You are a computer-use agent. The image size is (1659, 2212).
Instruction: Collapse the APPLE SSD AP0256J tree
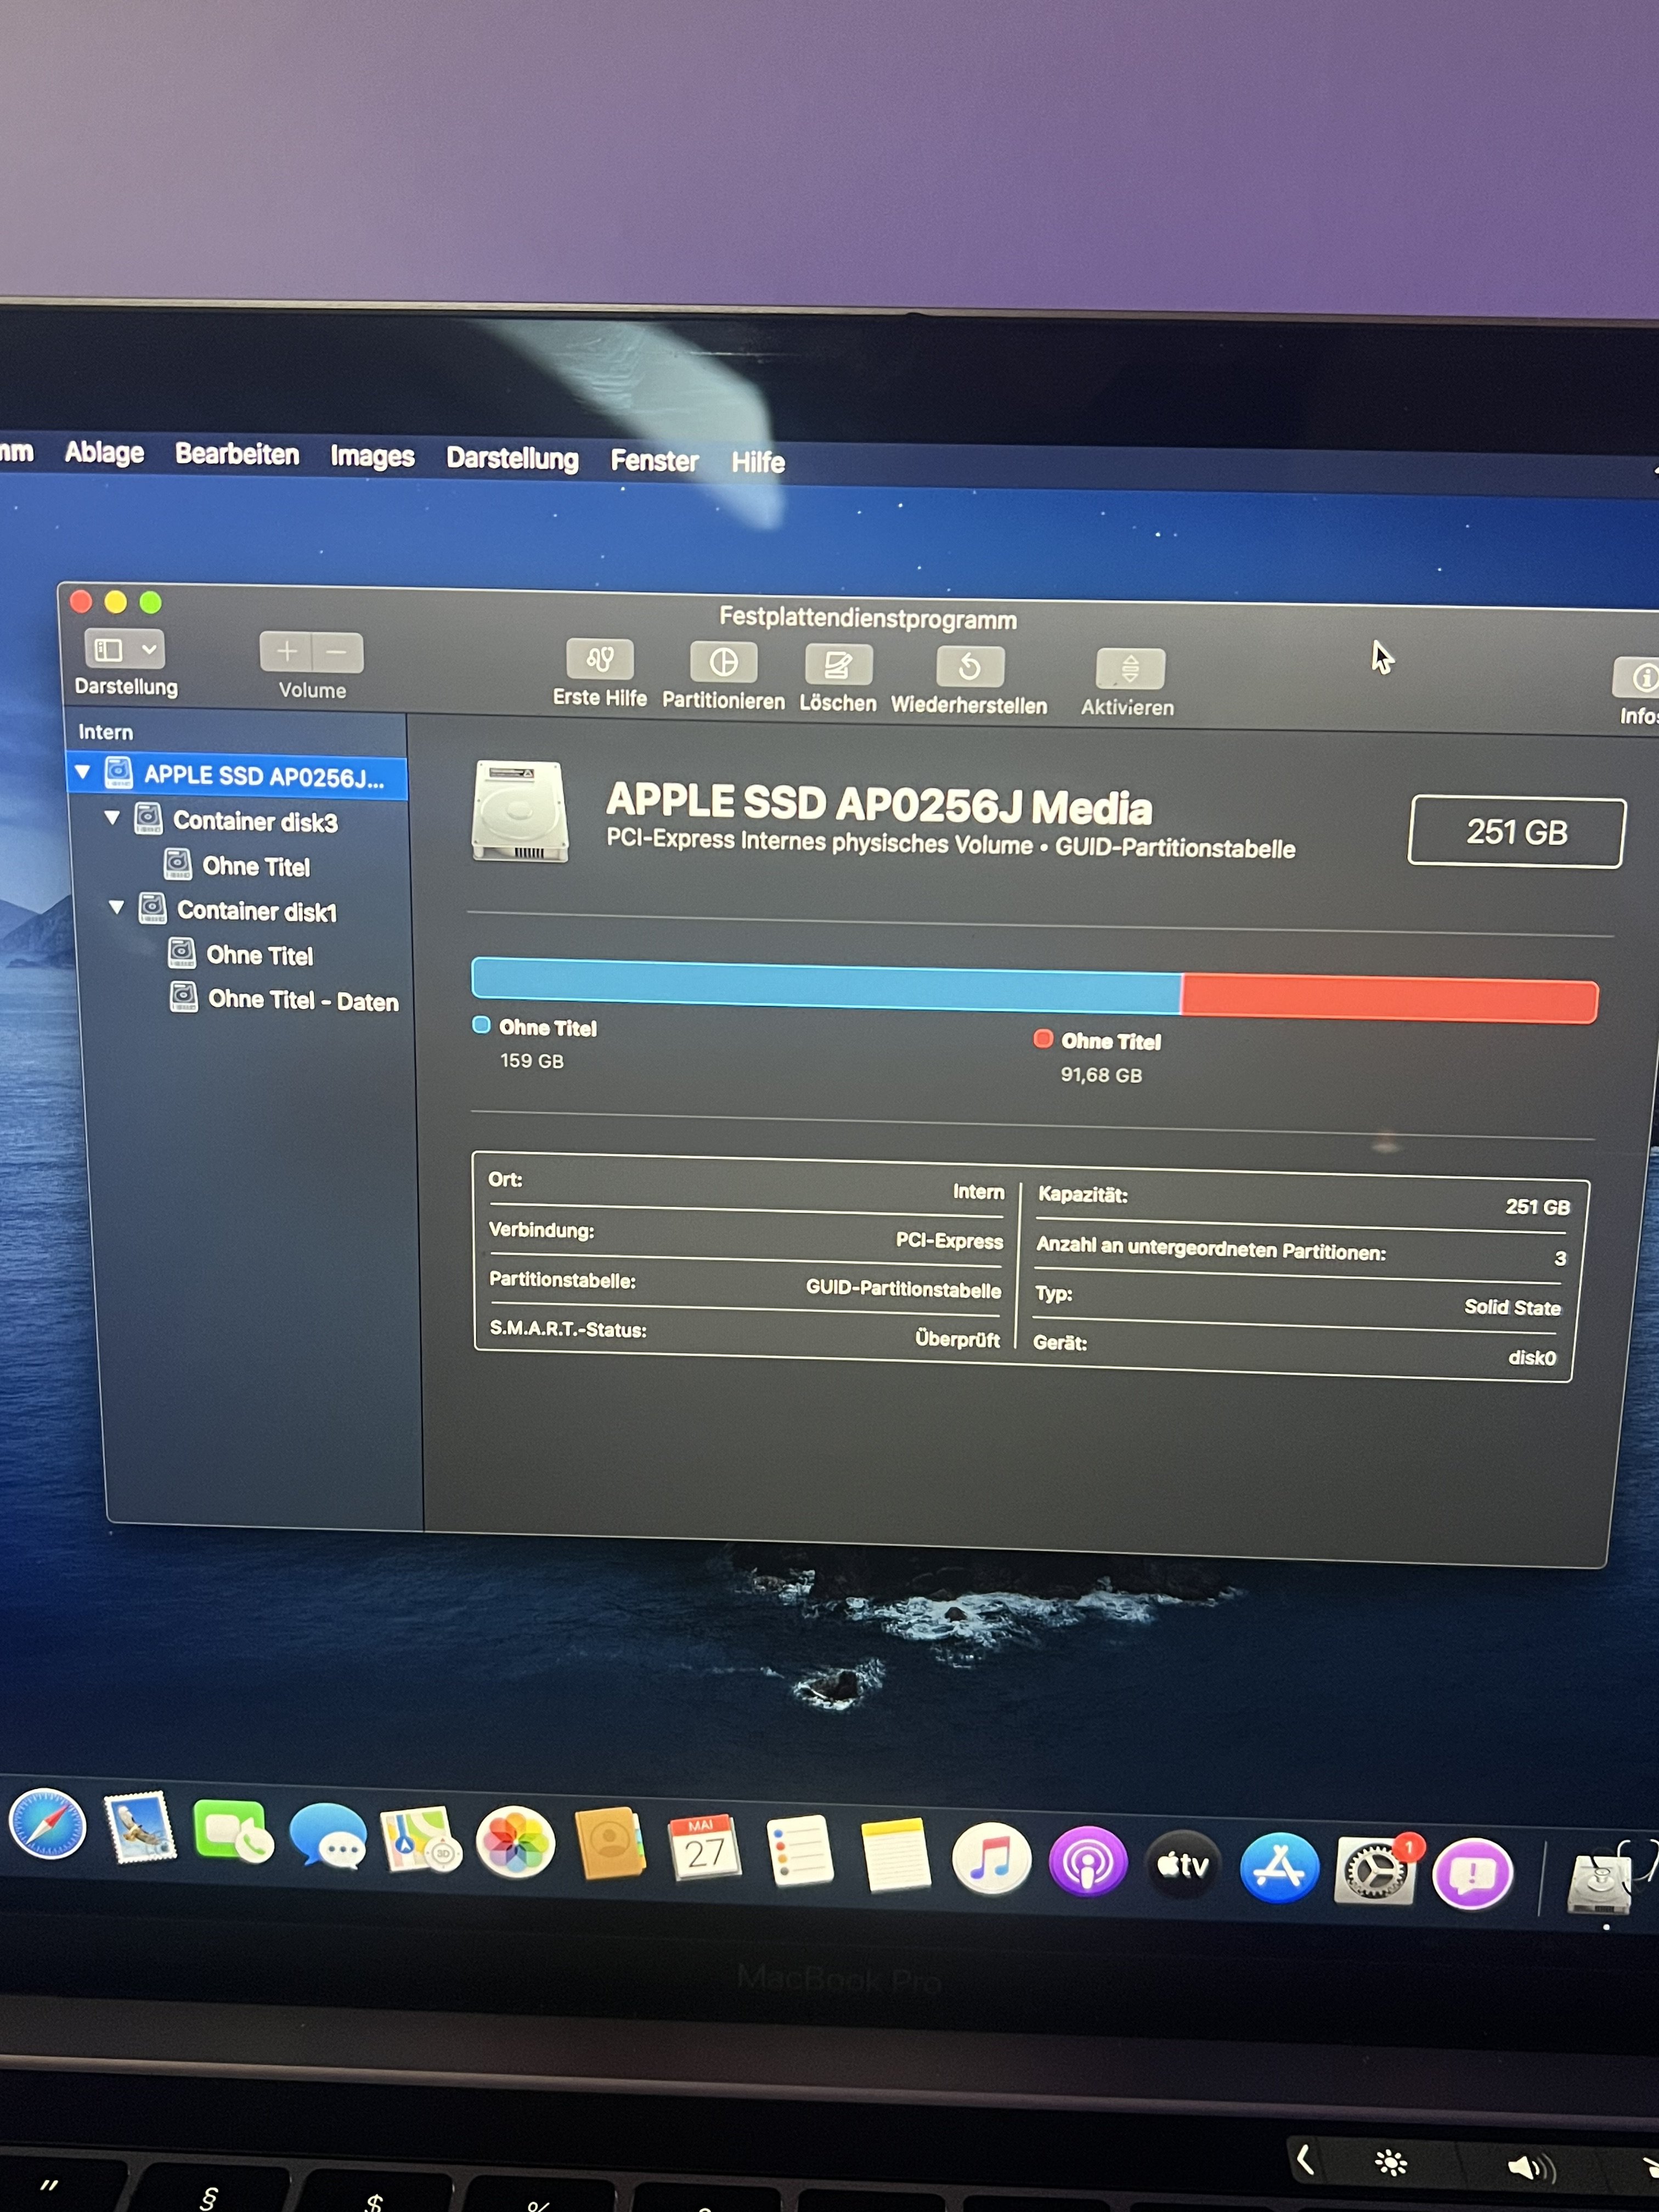tap(83, 772)
